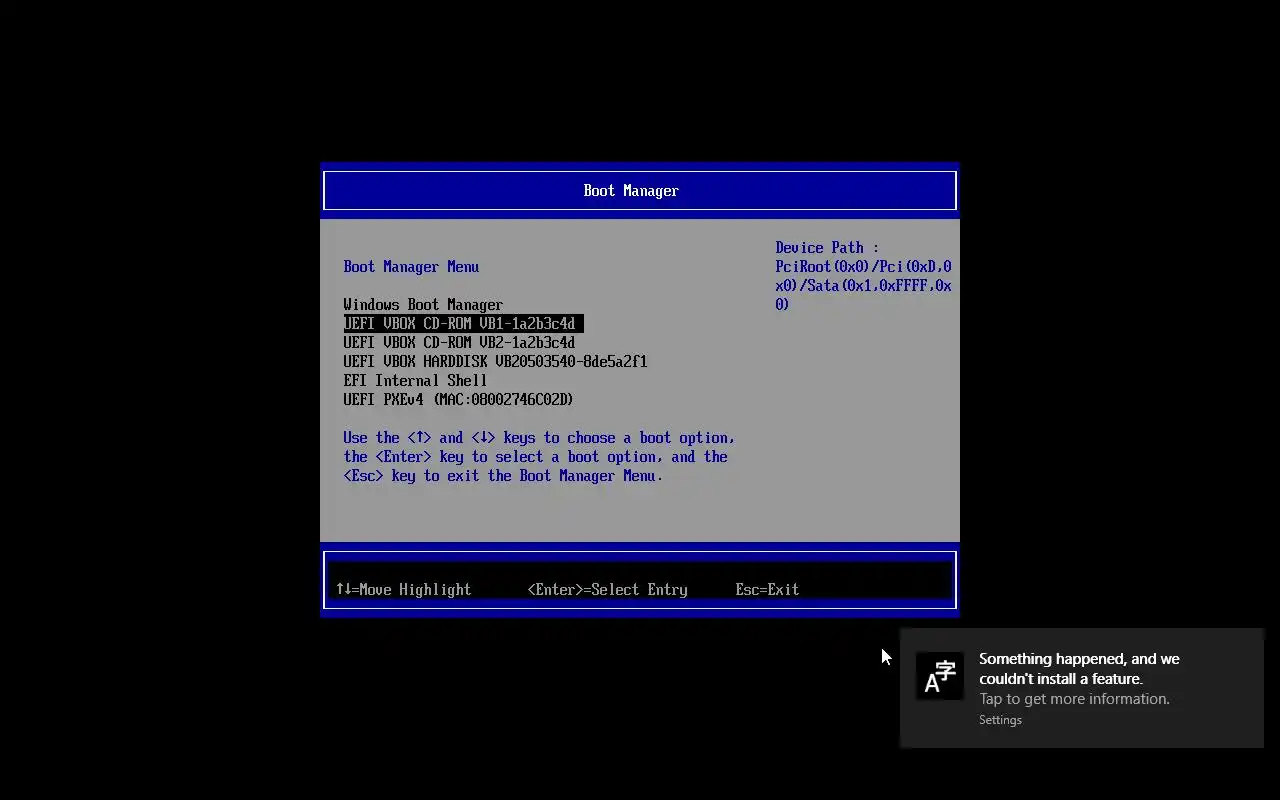Click the 'Device Path :' label
Viewport: 1280px width, 800px height.
(x=827, y=248)
